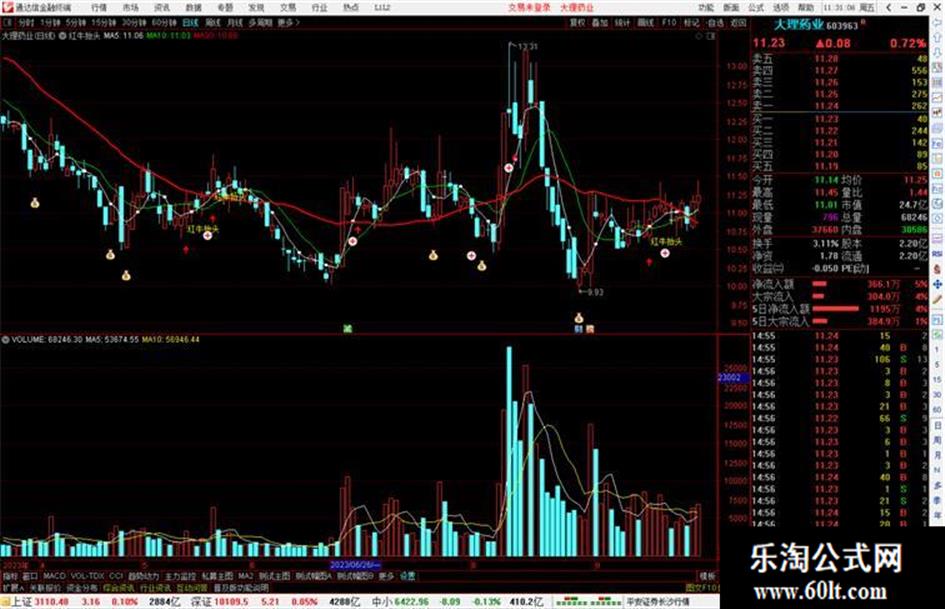Click the 返回 back button
This screenshot has width=945, height=609.
738,22
